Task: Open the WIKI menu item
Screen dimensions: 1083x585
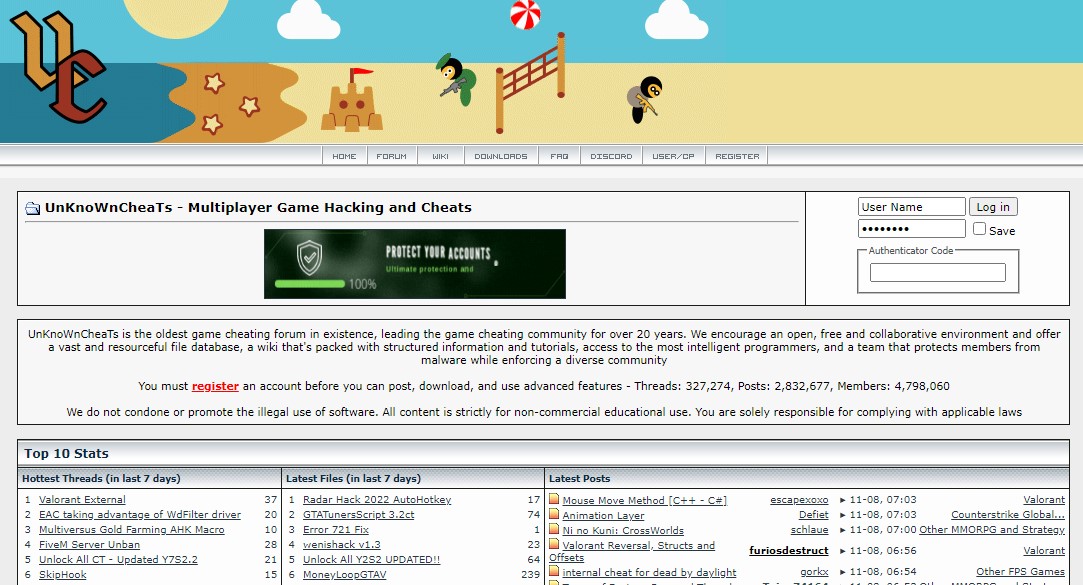Action: [x=440, y=156]
